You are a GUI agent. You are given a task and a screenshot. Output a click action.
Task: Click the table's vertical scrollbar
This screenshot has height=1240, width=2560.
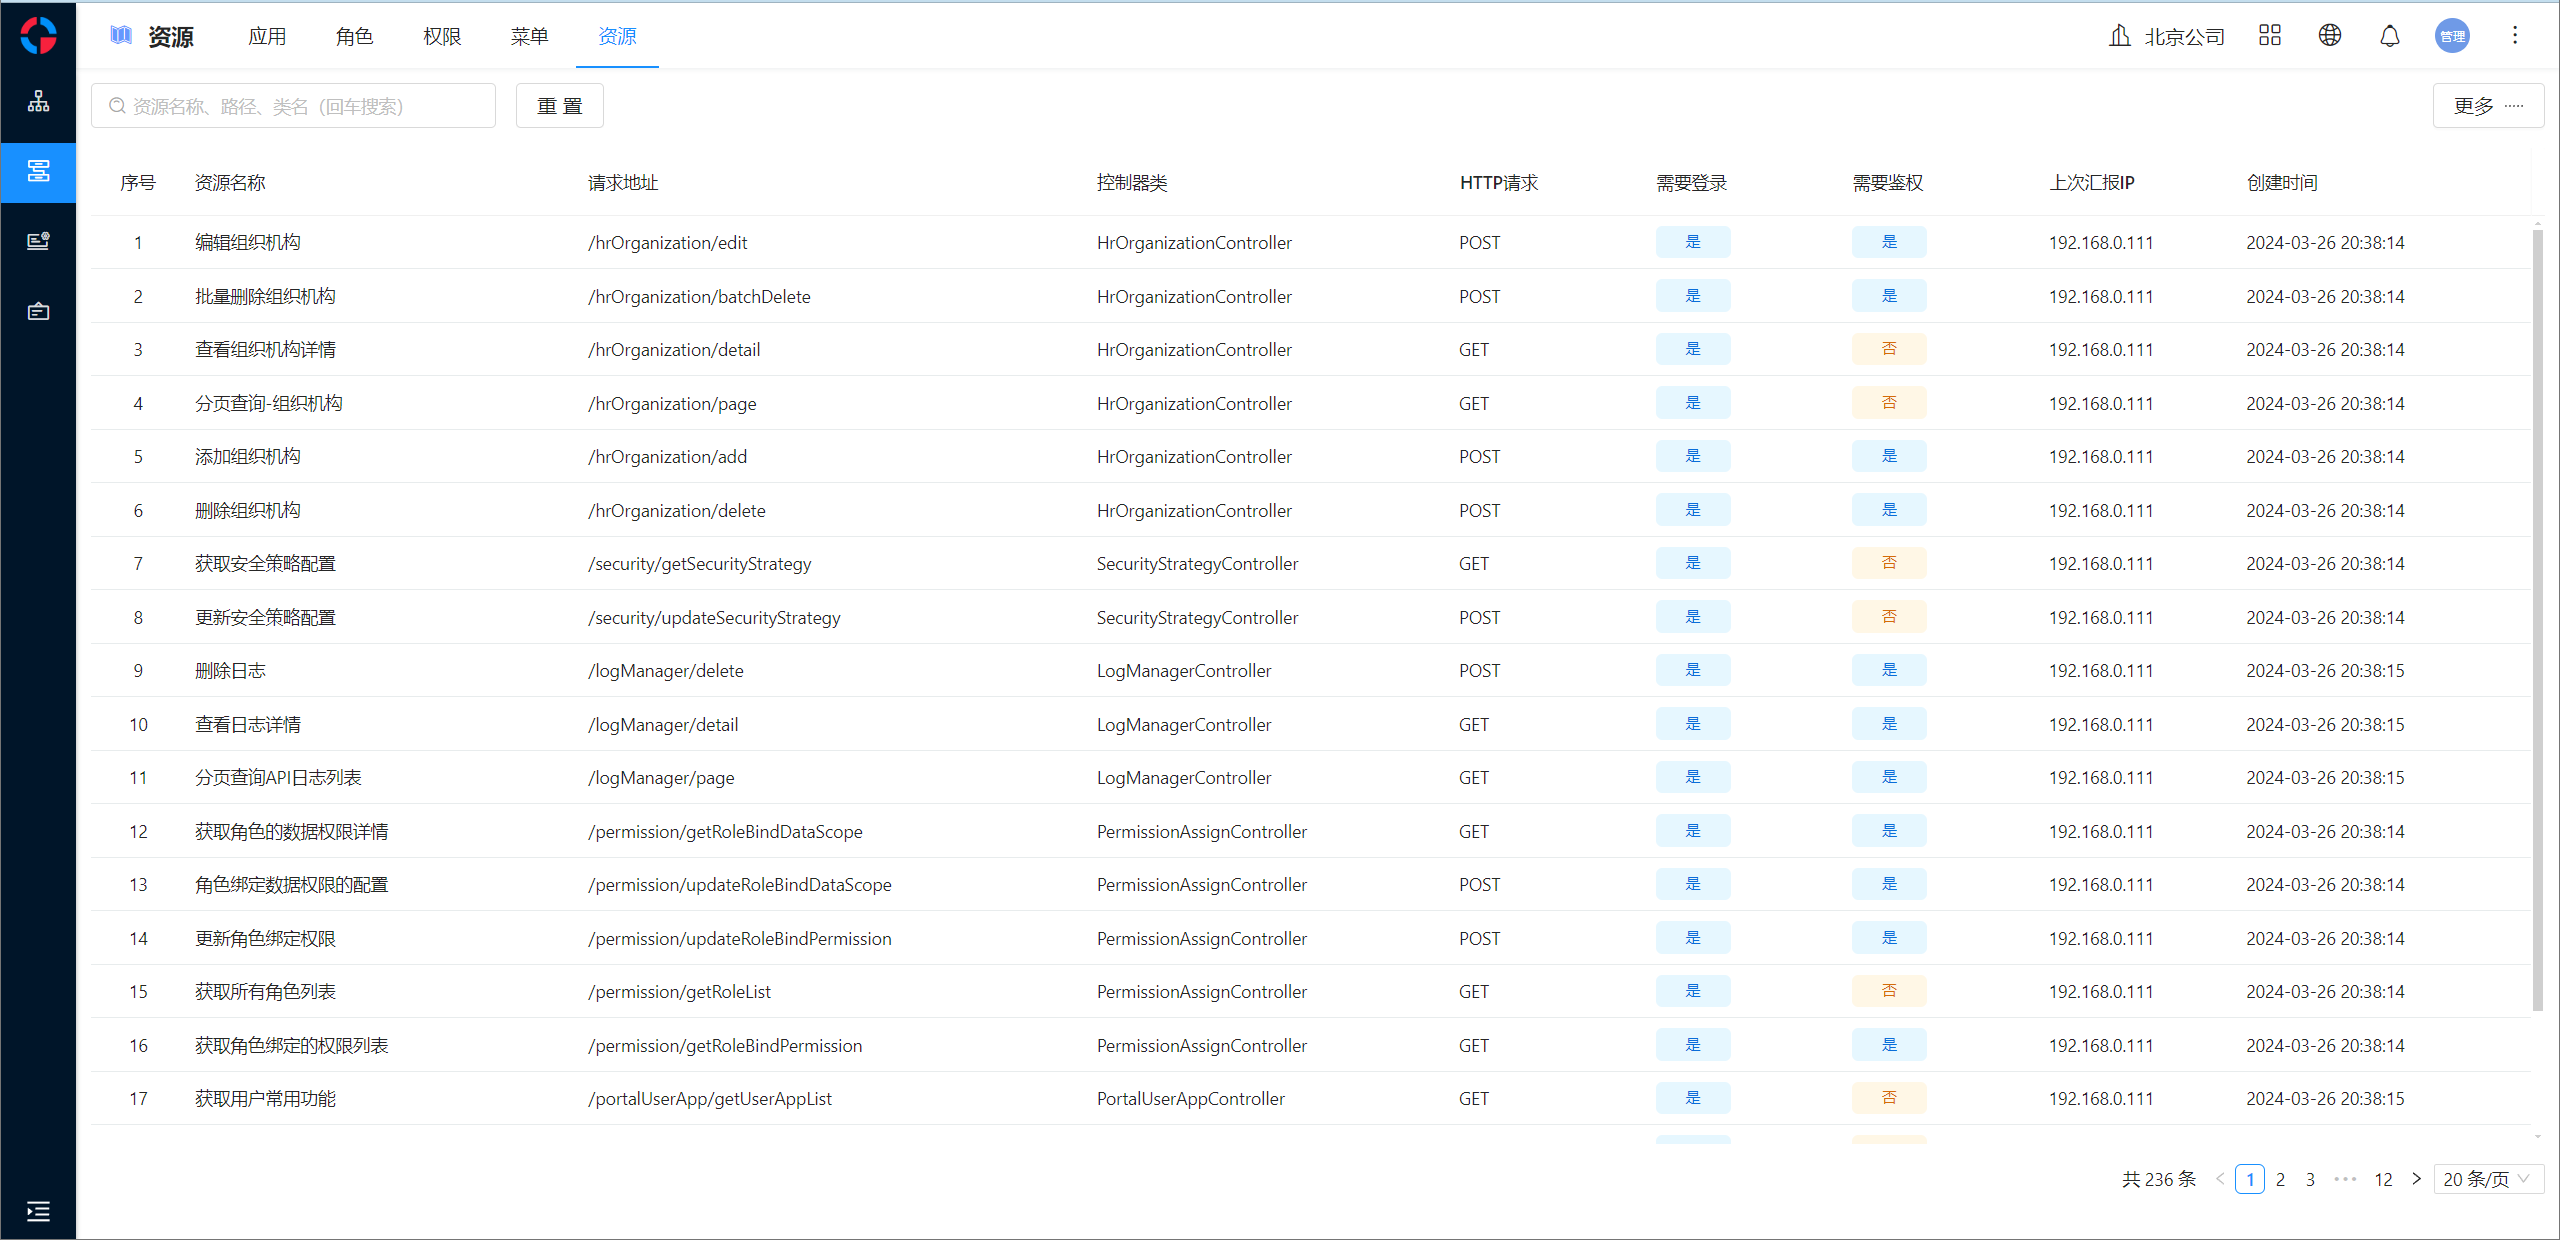point(2537,620)
